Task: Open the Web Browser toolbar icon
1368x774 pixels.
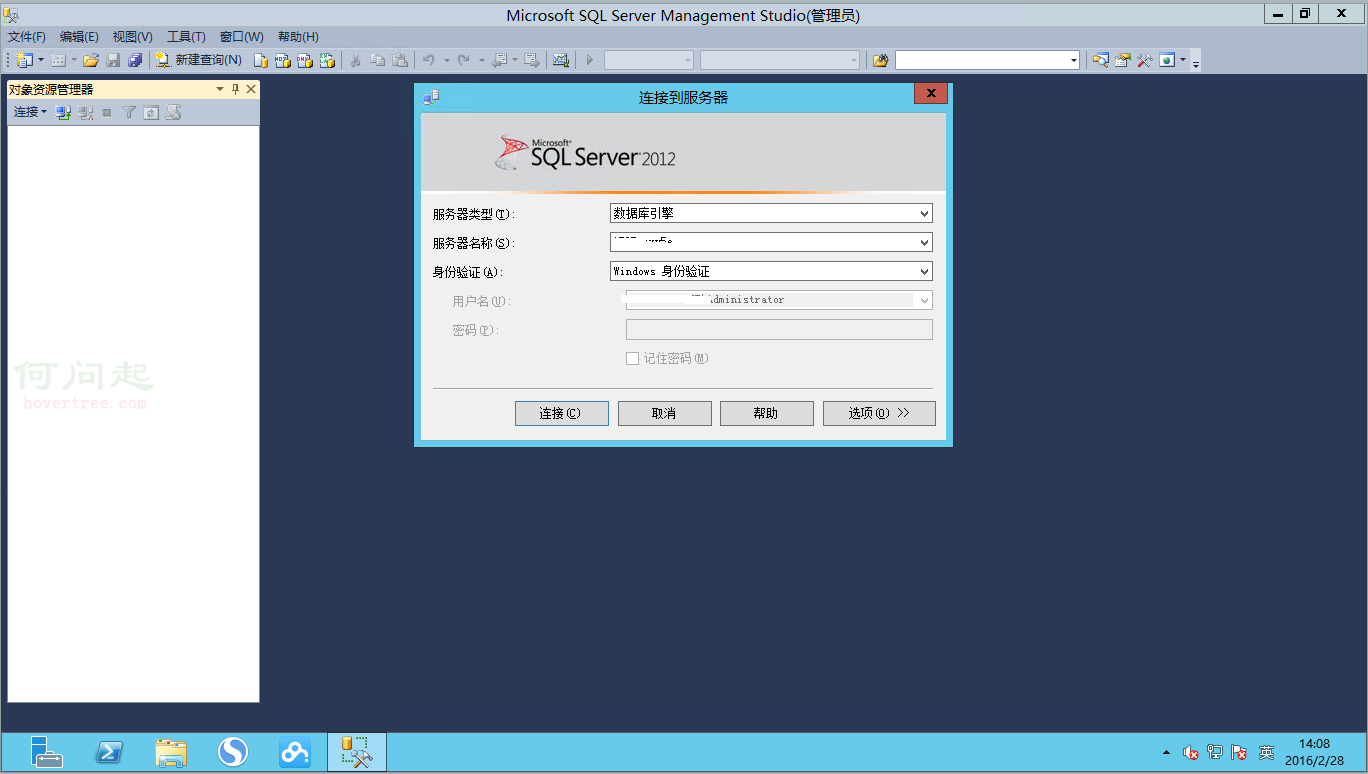Action: tap(1167, 60)
